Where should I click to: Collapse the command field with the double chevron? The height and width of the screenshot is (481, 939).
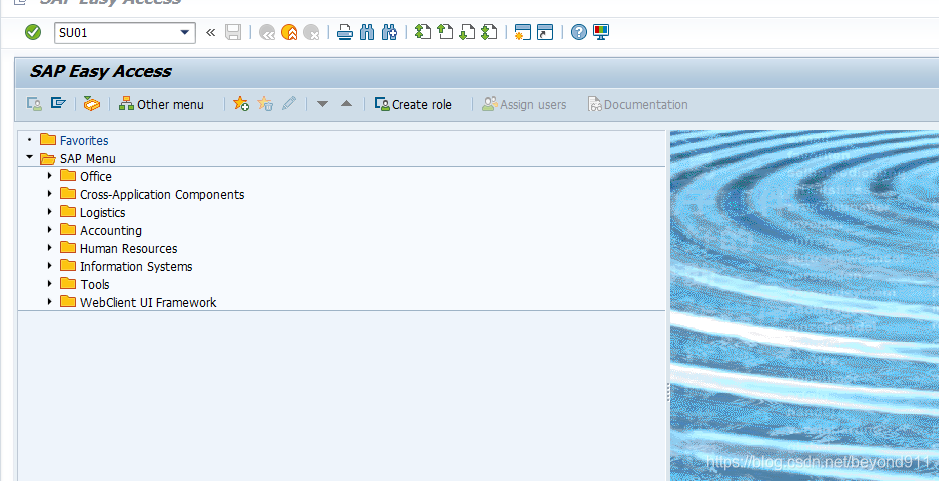[x=210, y=32]
